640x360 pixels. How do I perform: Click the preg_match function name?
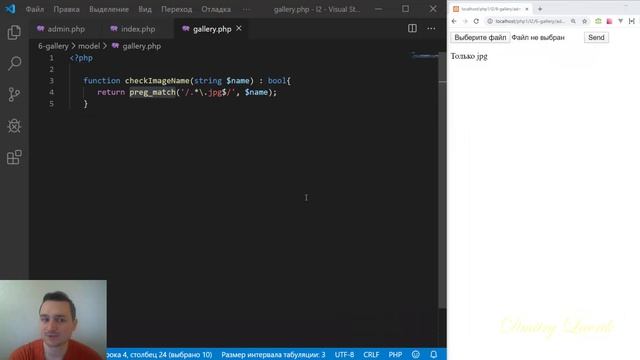152,92
